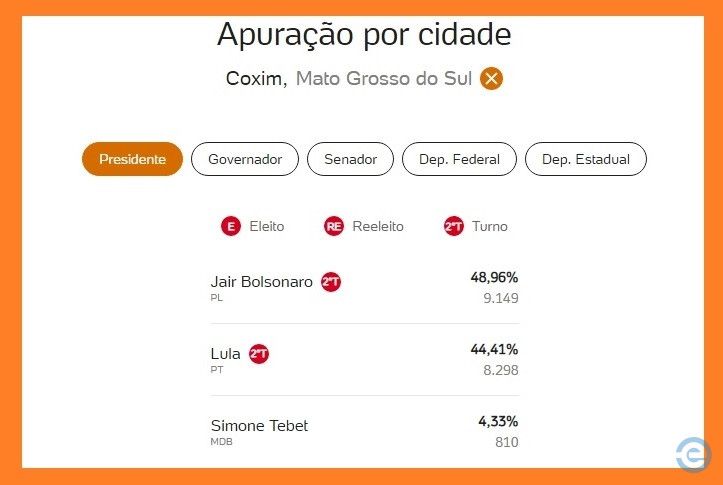The image size is (723, 485).
Task: Click the 2ºT badge next to Lula
Action: pos(259,354)
